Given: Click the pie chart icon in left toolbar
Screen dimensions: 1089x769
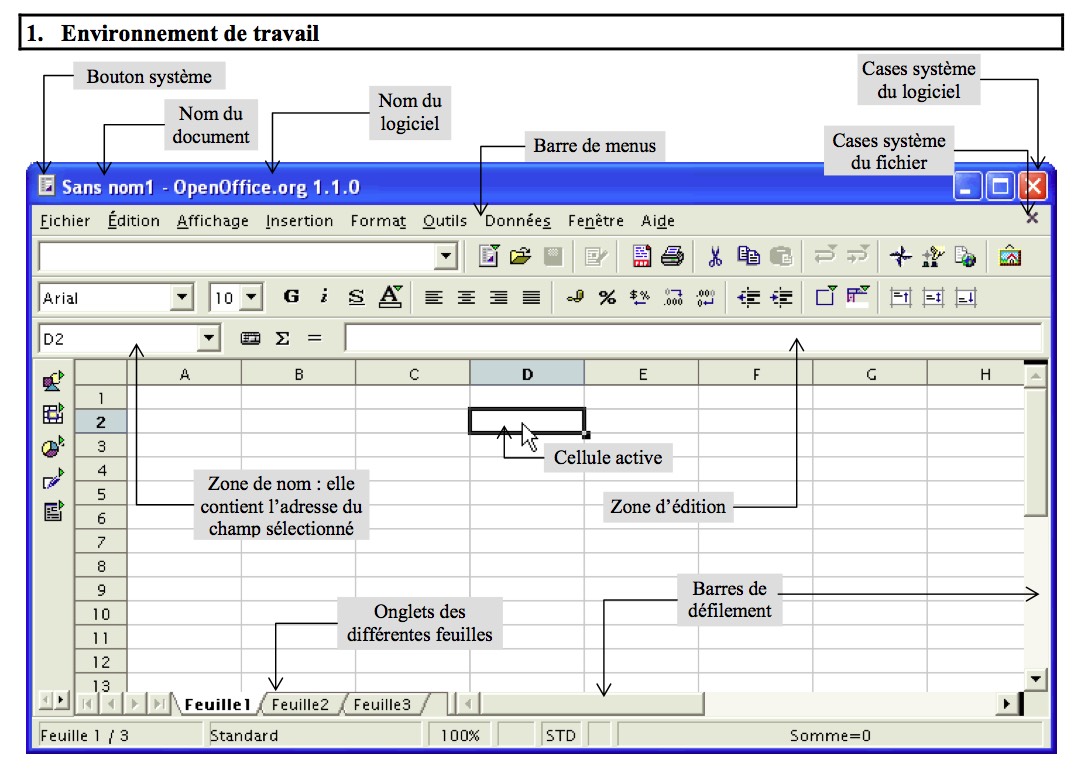Looking at the screenshot, I should coord(53,446).
